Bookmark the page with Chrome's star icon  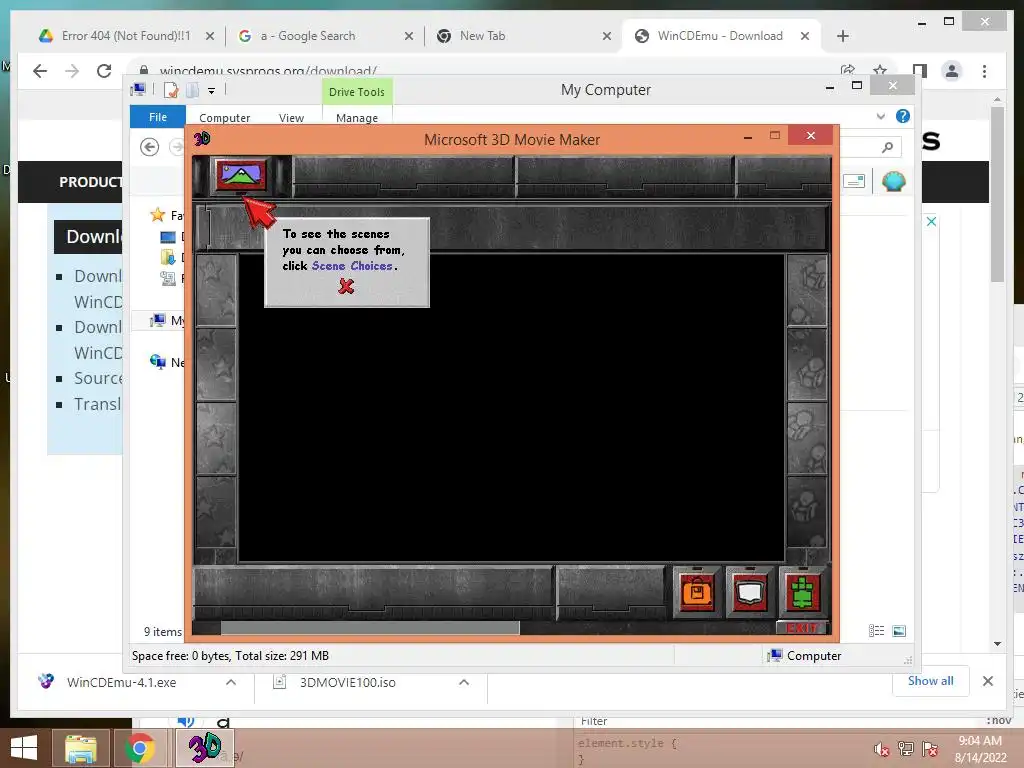[x=880, y=69]
